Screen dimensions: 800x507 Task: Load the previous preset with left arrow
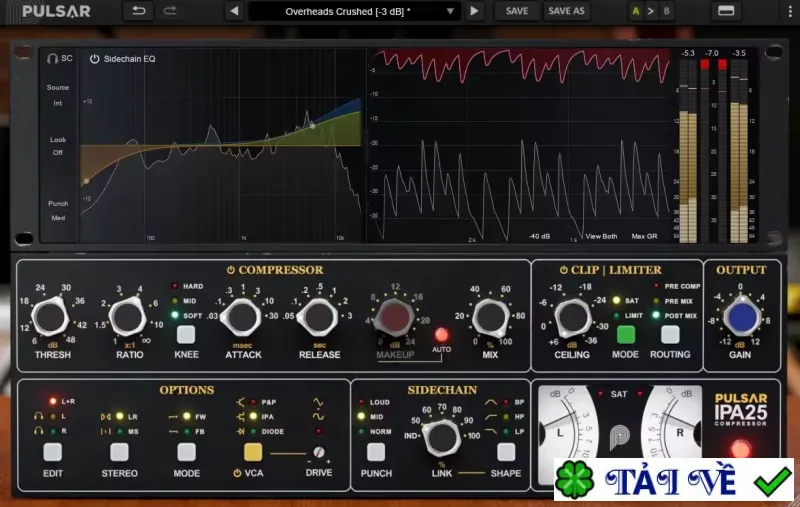[x=234, y=11]
